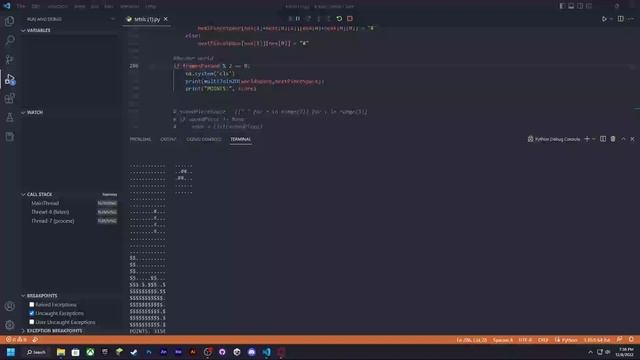
Task: Kill the terminal with trash icon
Action: pyautogui.click(x=613, y=139)
